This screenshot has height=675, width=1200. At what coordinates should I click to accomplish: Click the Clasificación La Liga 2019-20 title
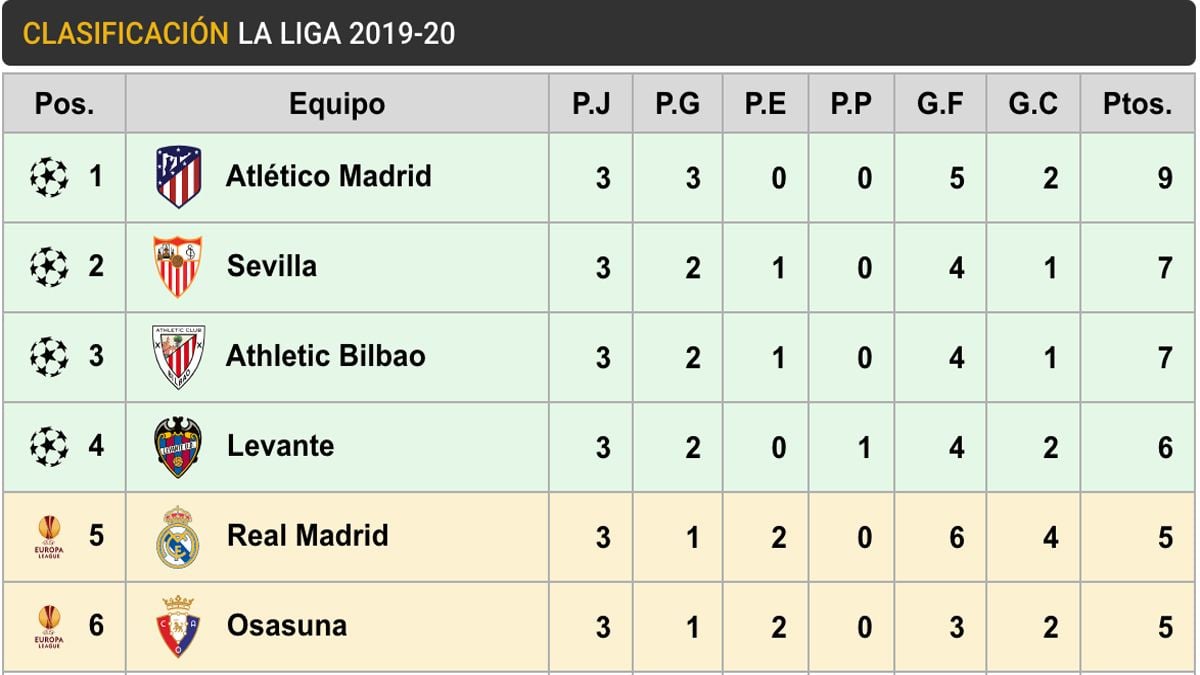[239, 33]
